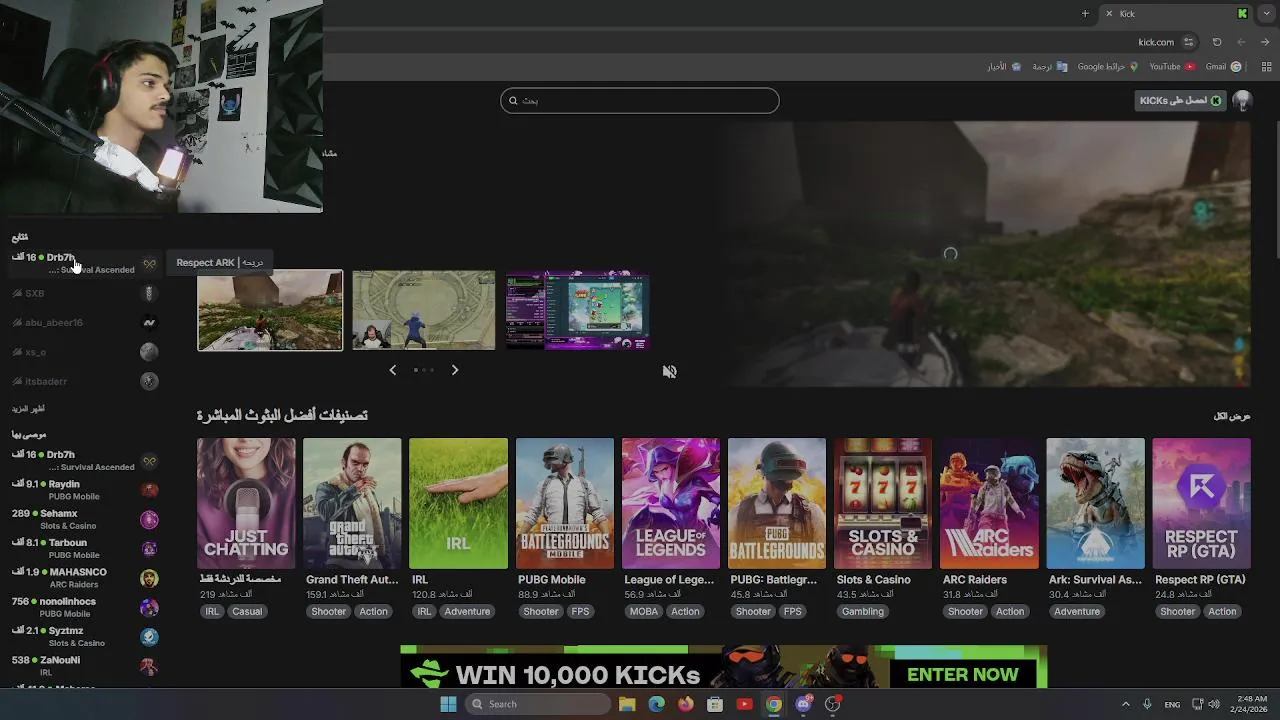This screenshot has height=720, width=1280.
Task: Open the Slots & Casino category card
Action: tap(883, 503)
